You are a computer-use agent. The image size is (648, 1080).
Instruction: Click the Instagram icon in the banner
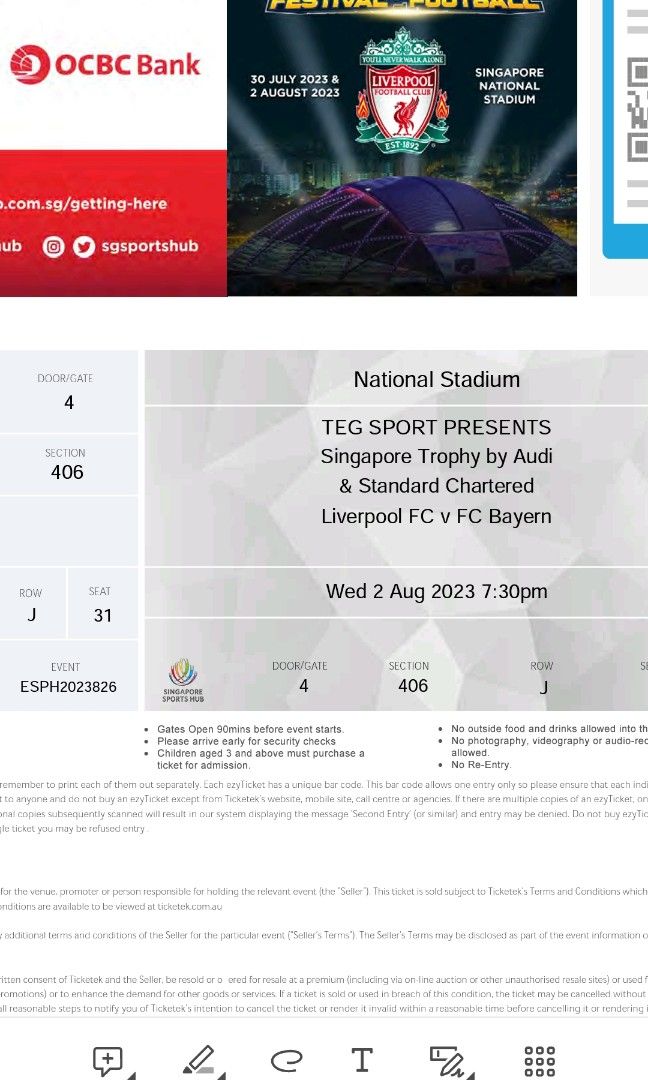point(55,246)
